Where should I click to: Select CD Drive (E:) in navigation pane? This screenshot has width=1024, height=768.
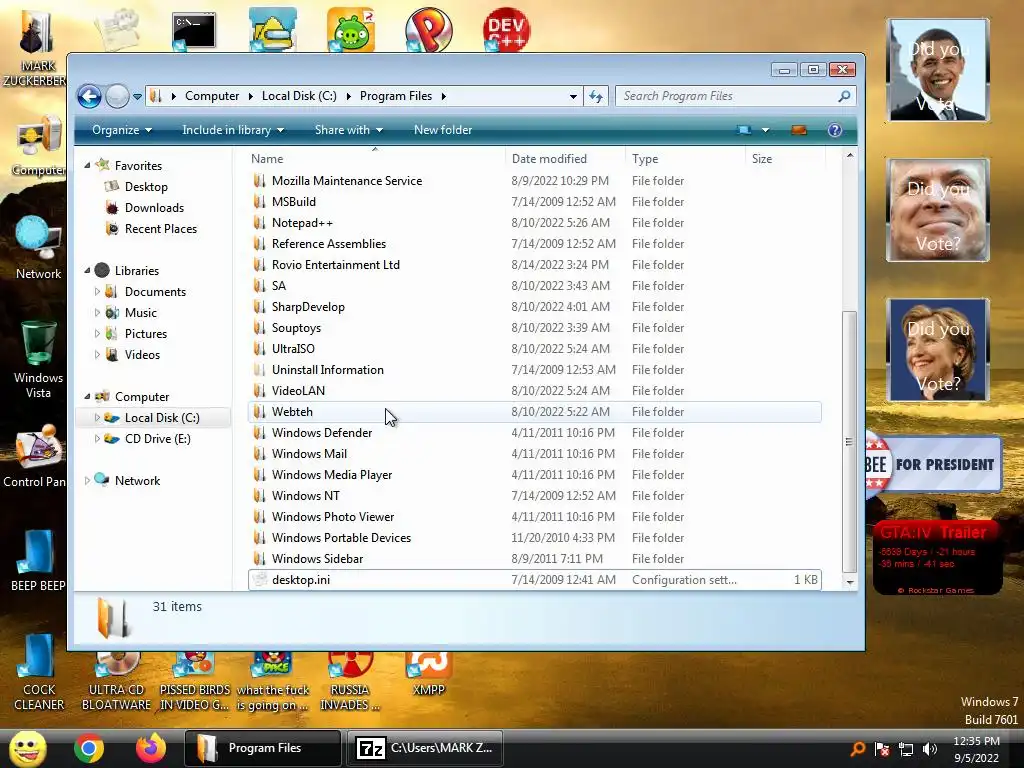[157, 439]
